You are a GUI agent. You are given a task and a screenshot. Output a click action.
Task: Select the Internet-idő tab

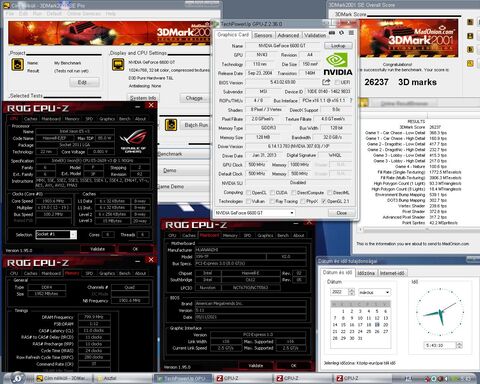(x=392, y=273)
